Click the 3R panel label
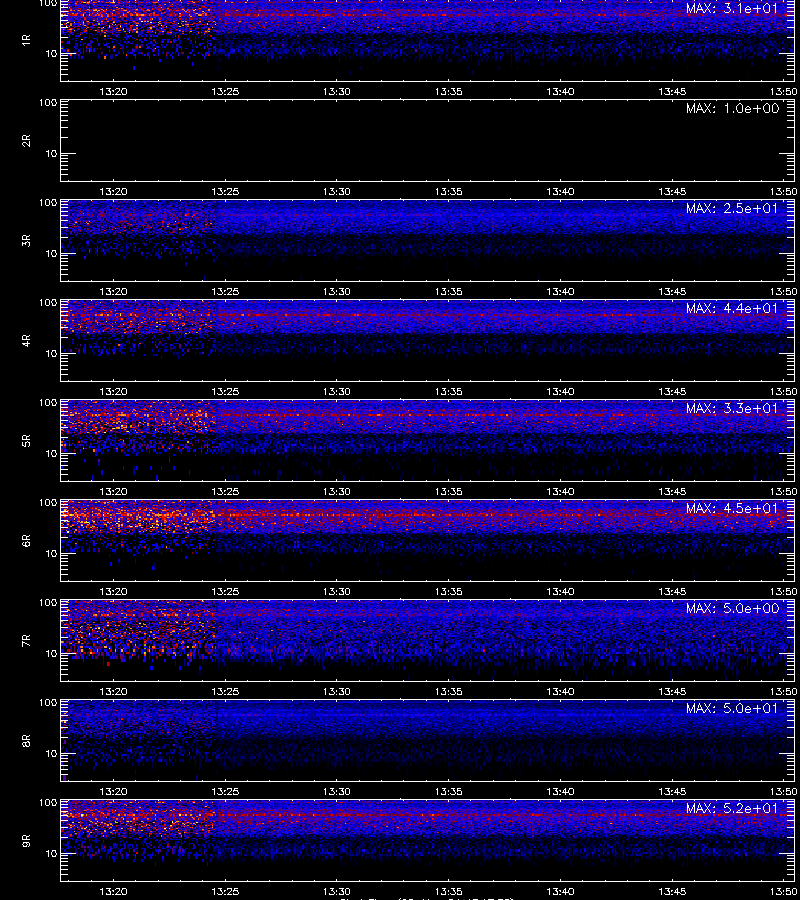The image size is (800, 900). (26, 240)
